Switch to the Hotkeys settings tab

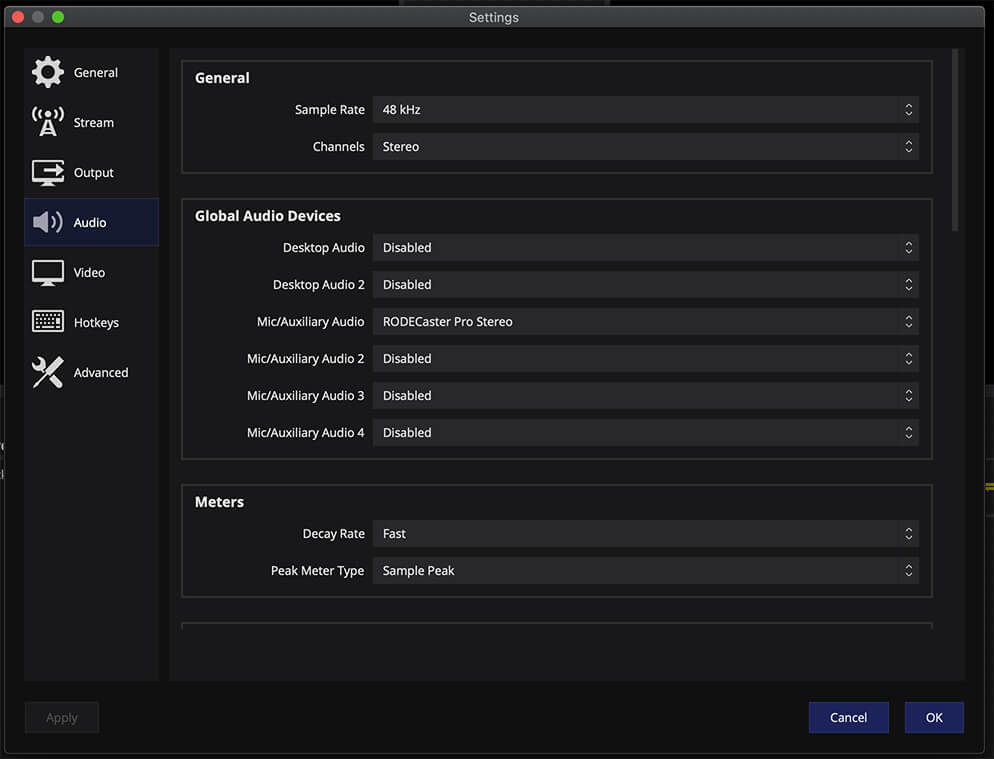pyautogui.click(x=91, y=322)
